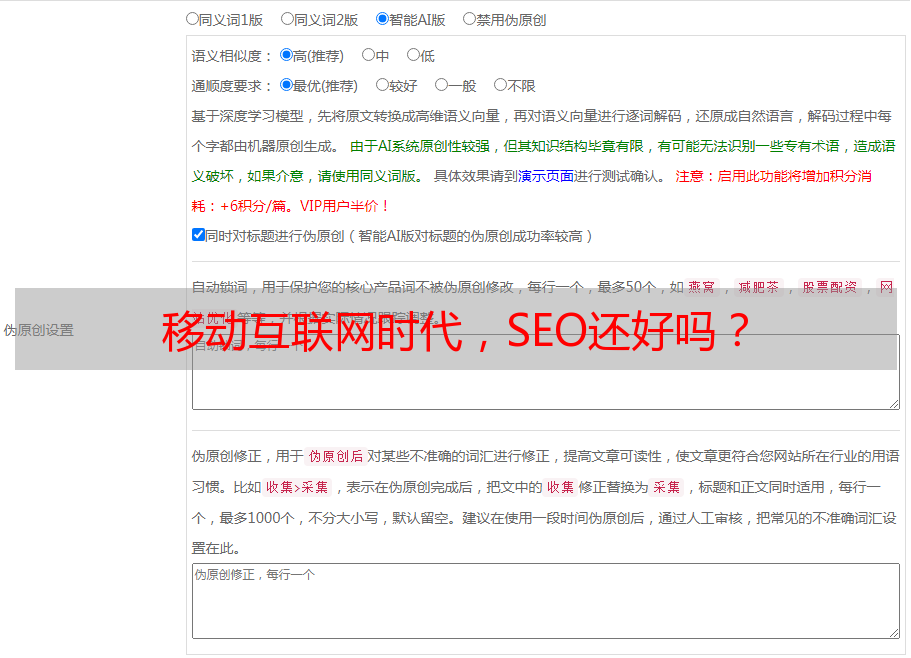Set 通顺度要求 to 一般
The width and height of the screenshot is (911, 658).
coord(442,85)
